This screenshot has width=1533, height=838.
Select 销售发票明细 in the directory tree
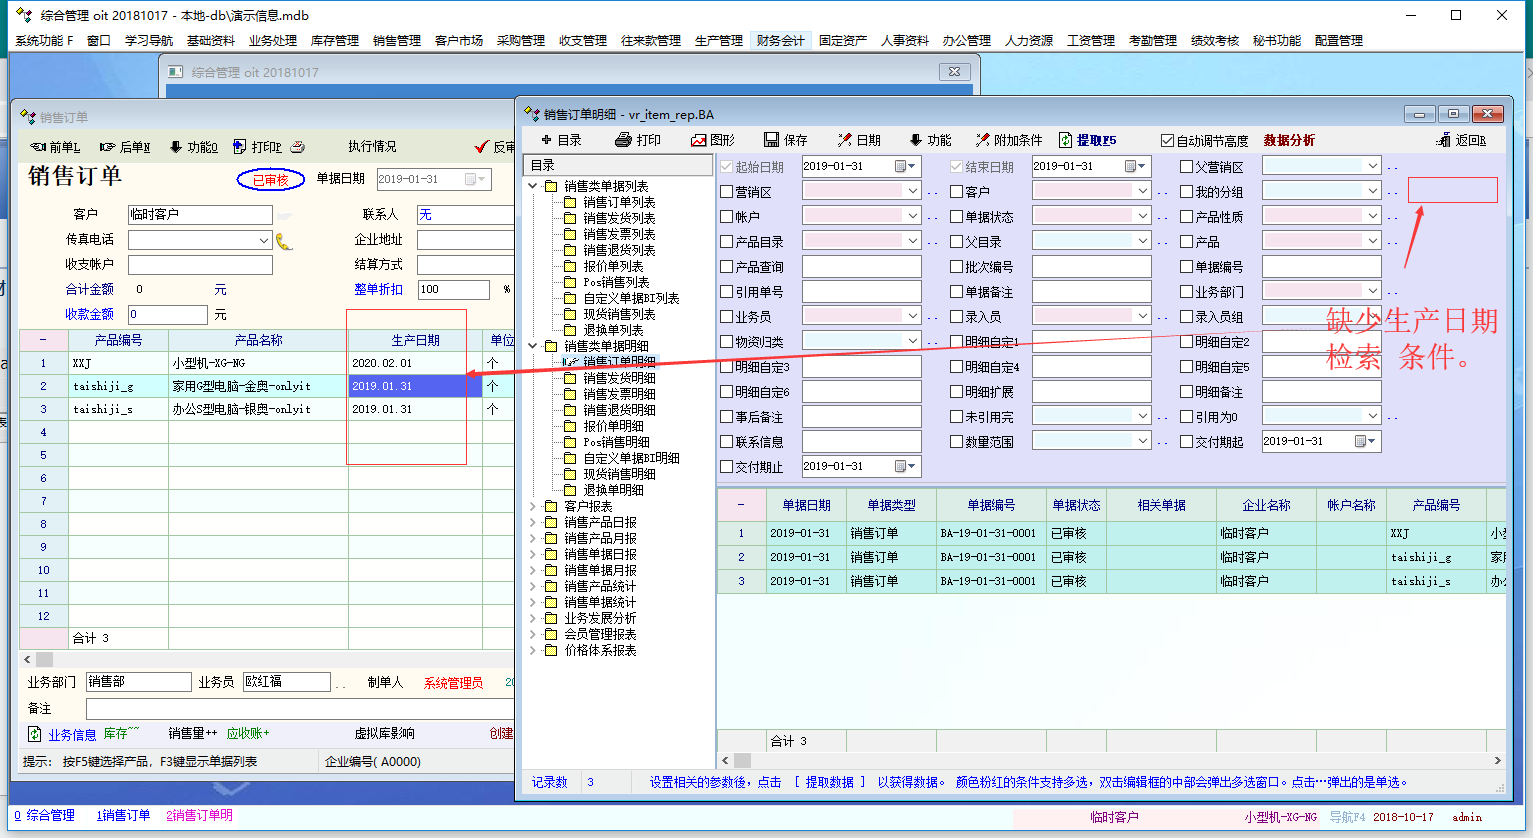619,394
